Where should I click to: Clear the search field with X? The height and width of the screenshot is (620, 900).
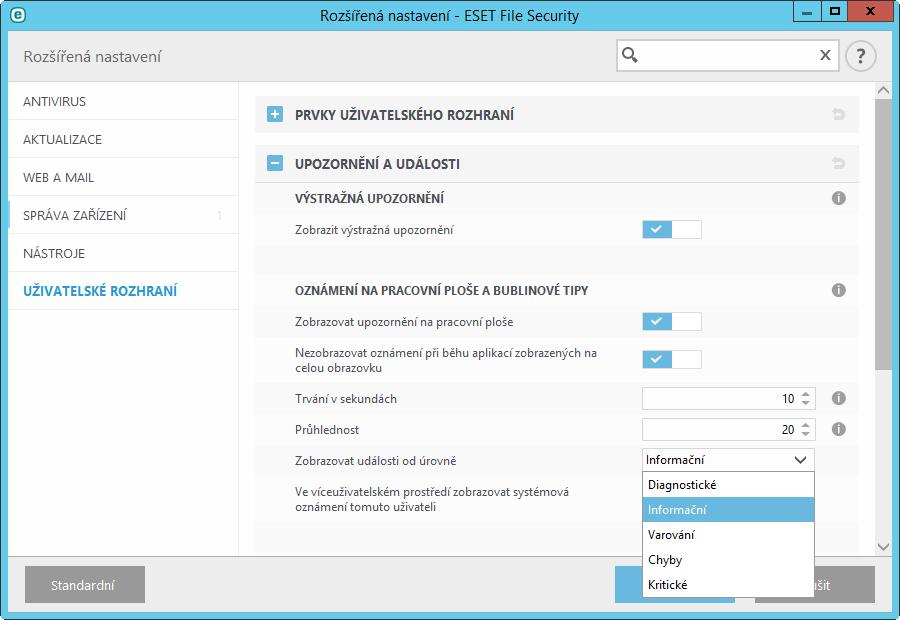coord(825,55)
